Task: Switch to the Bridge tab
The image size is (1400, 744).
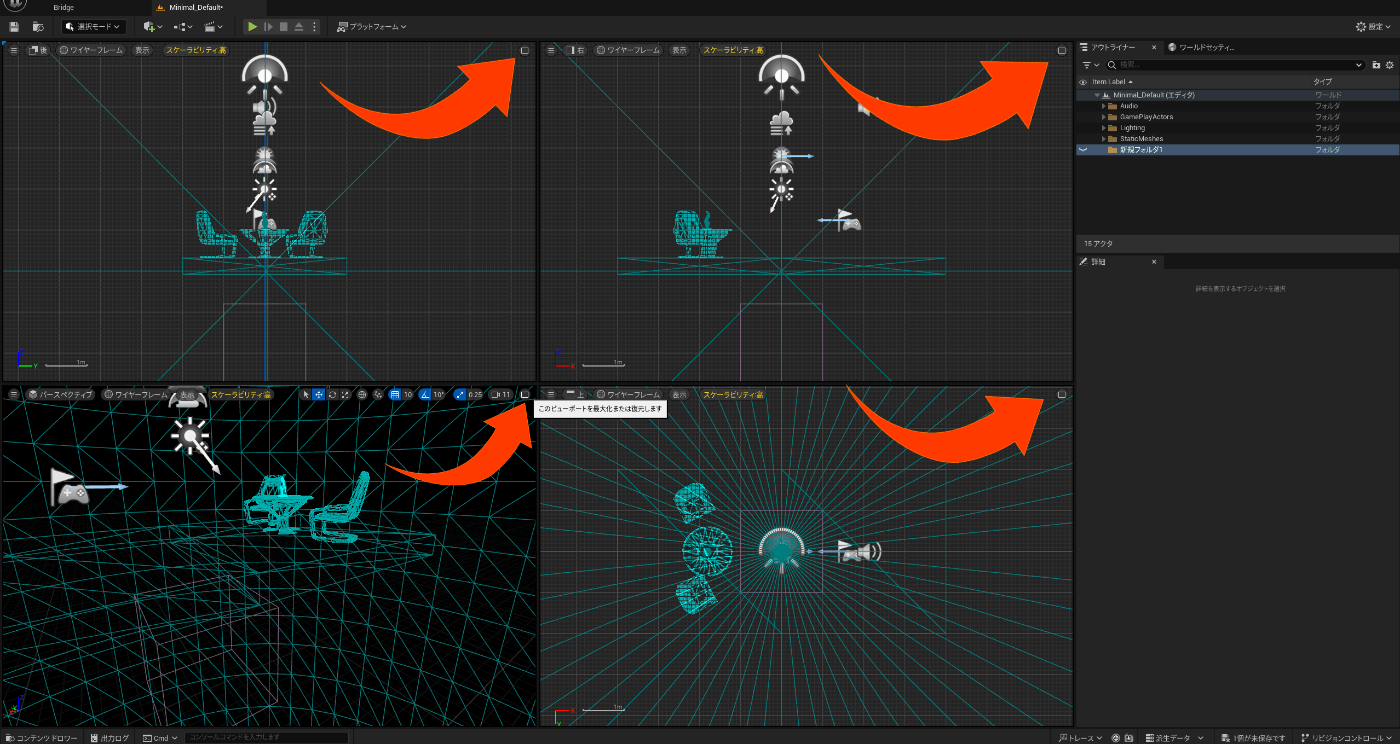Action: click(63, 7)
